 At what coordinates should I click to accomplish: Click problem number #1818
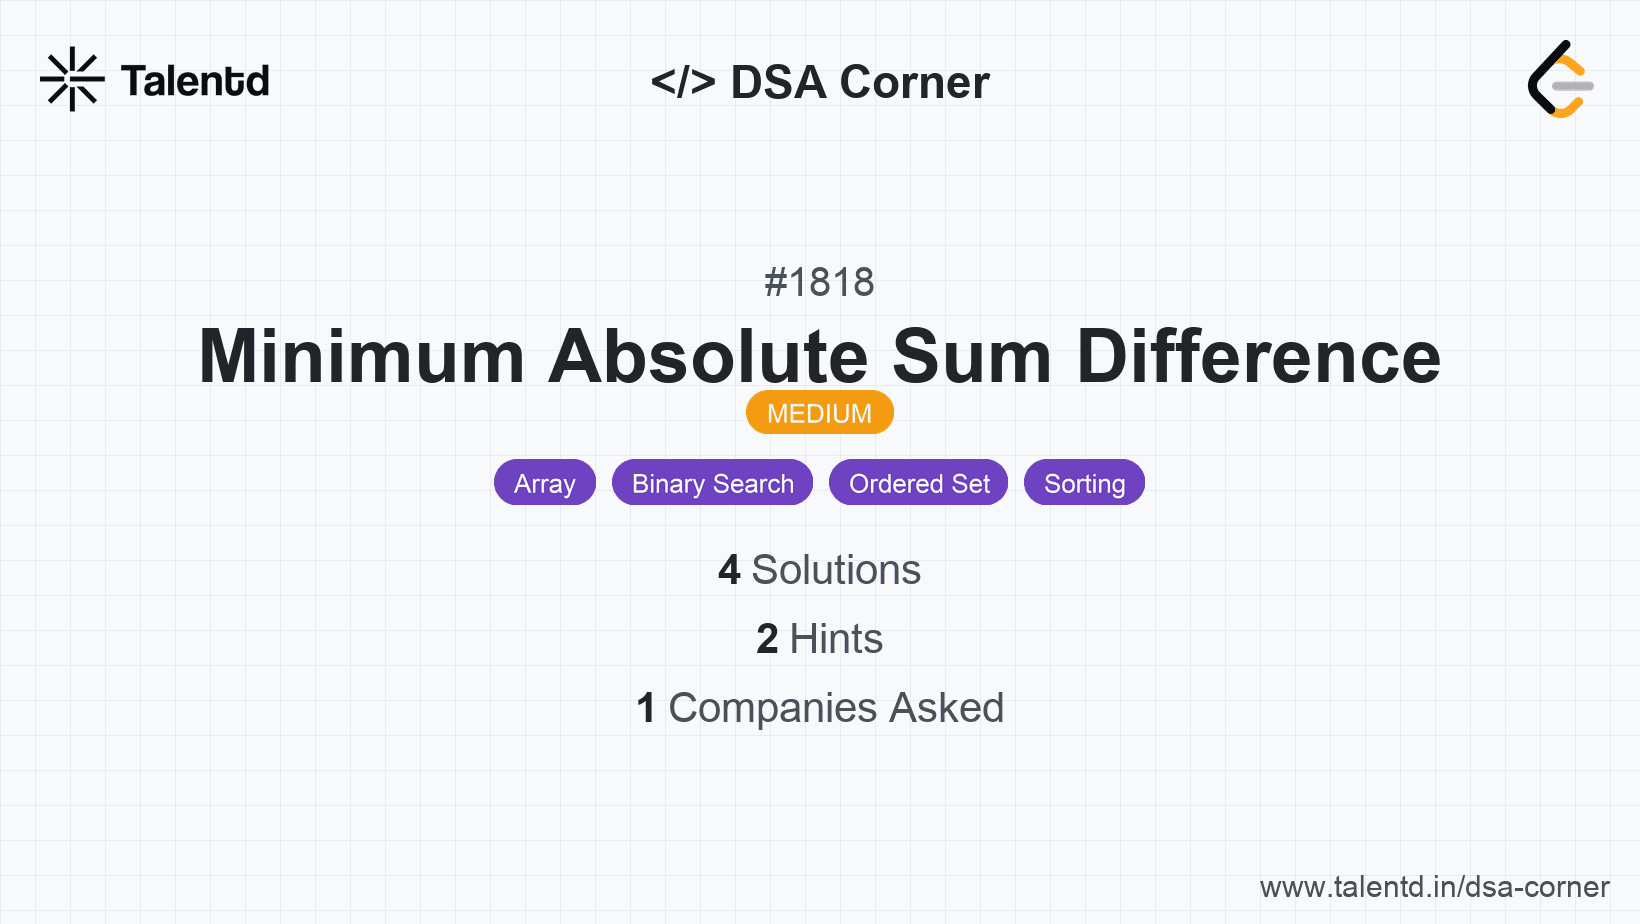click(x=819, y=282)
